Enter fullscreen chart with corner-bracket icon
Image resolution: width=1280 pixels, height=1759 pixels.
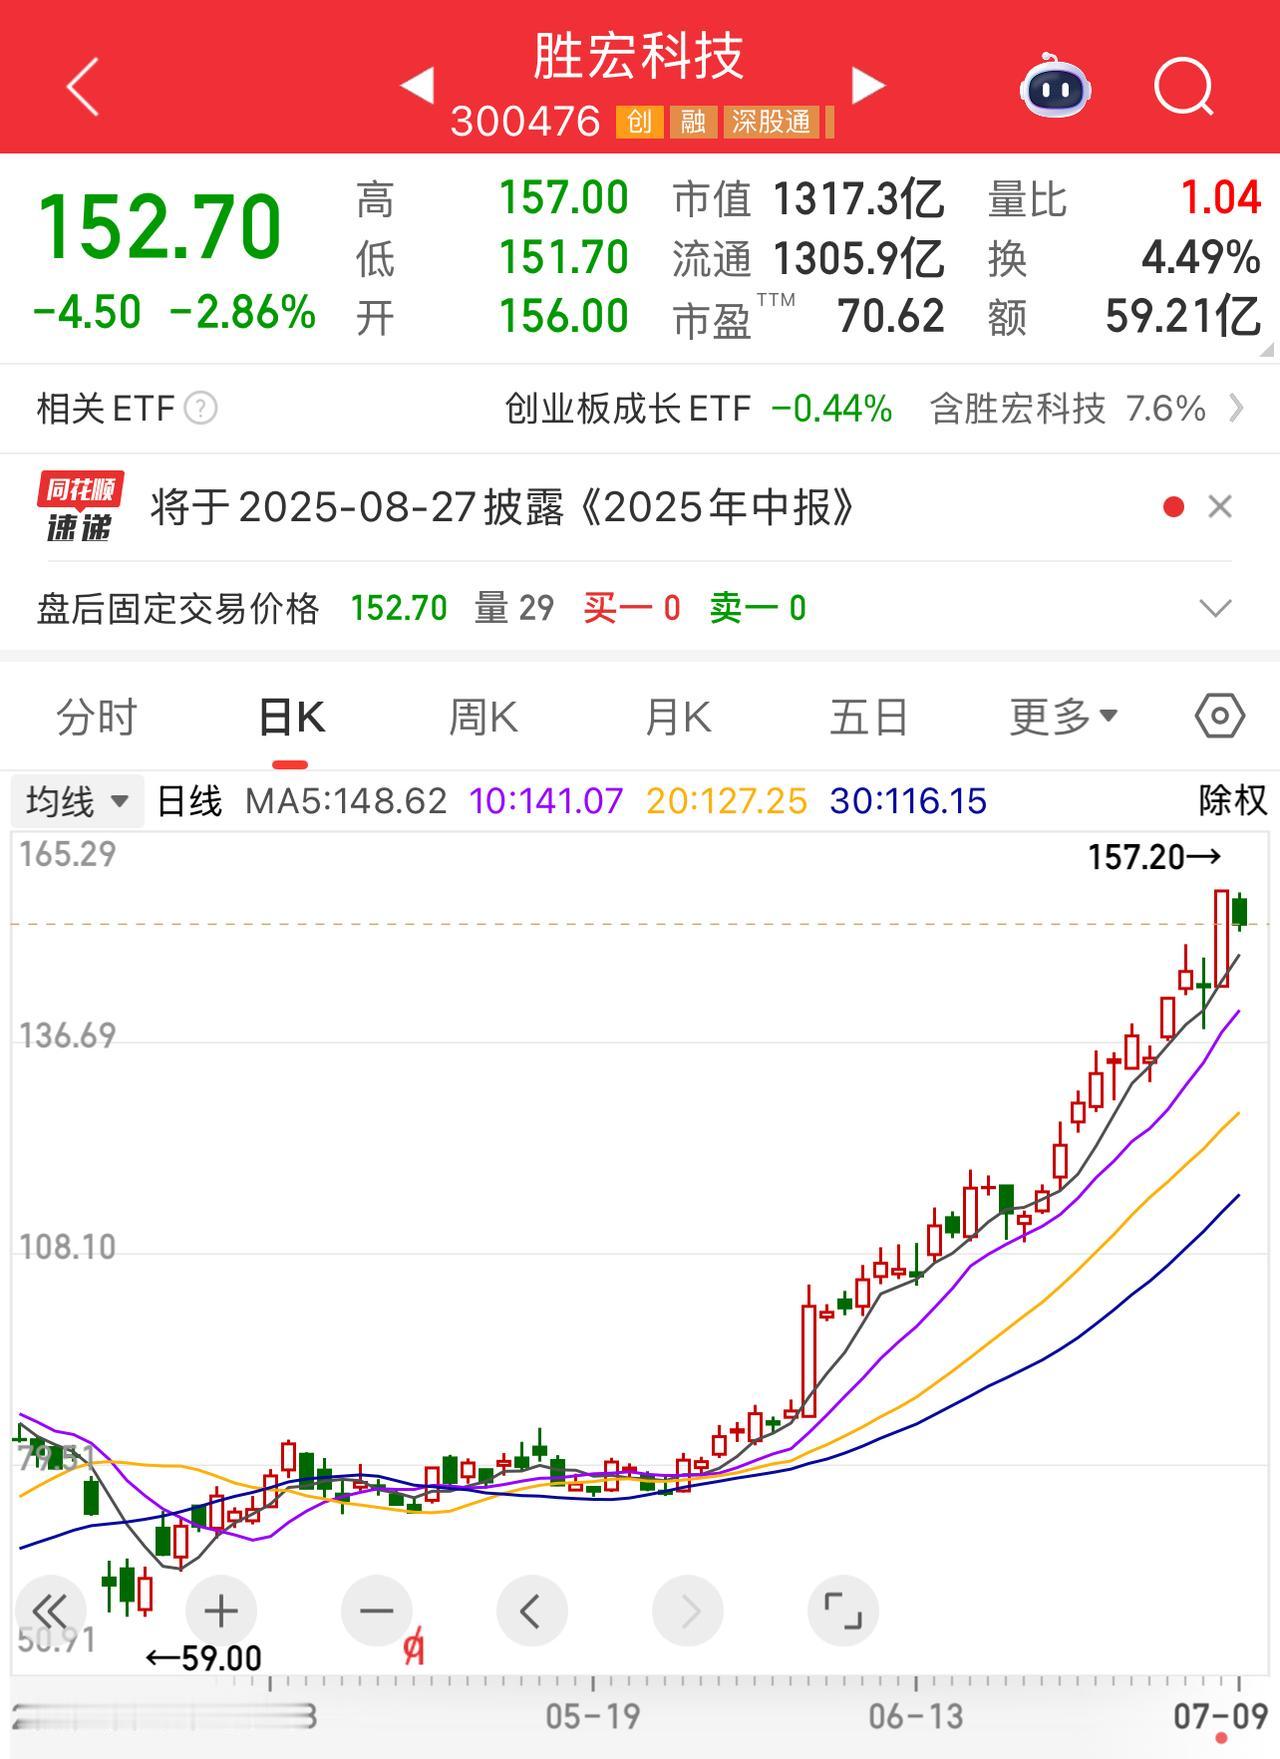point(843,1611)
